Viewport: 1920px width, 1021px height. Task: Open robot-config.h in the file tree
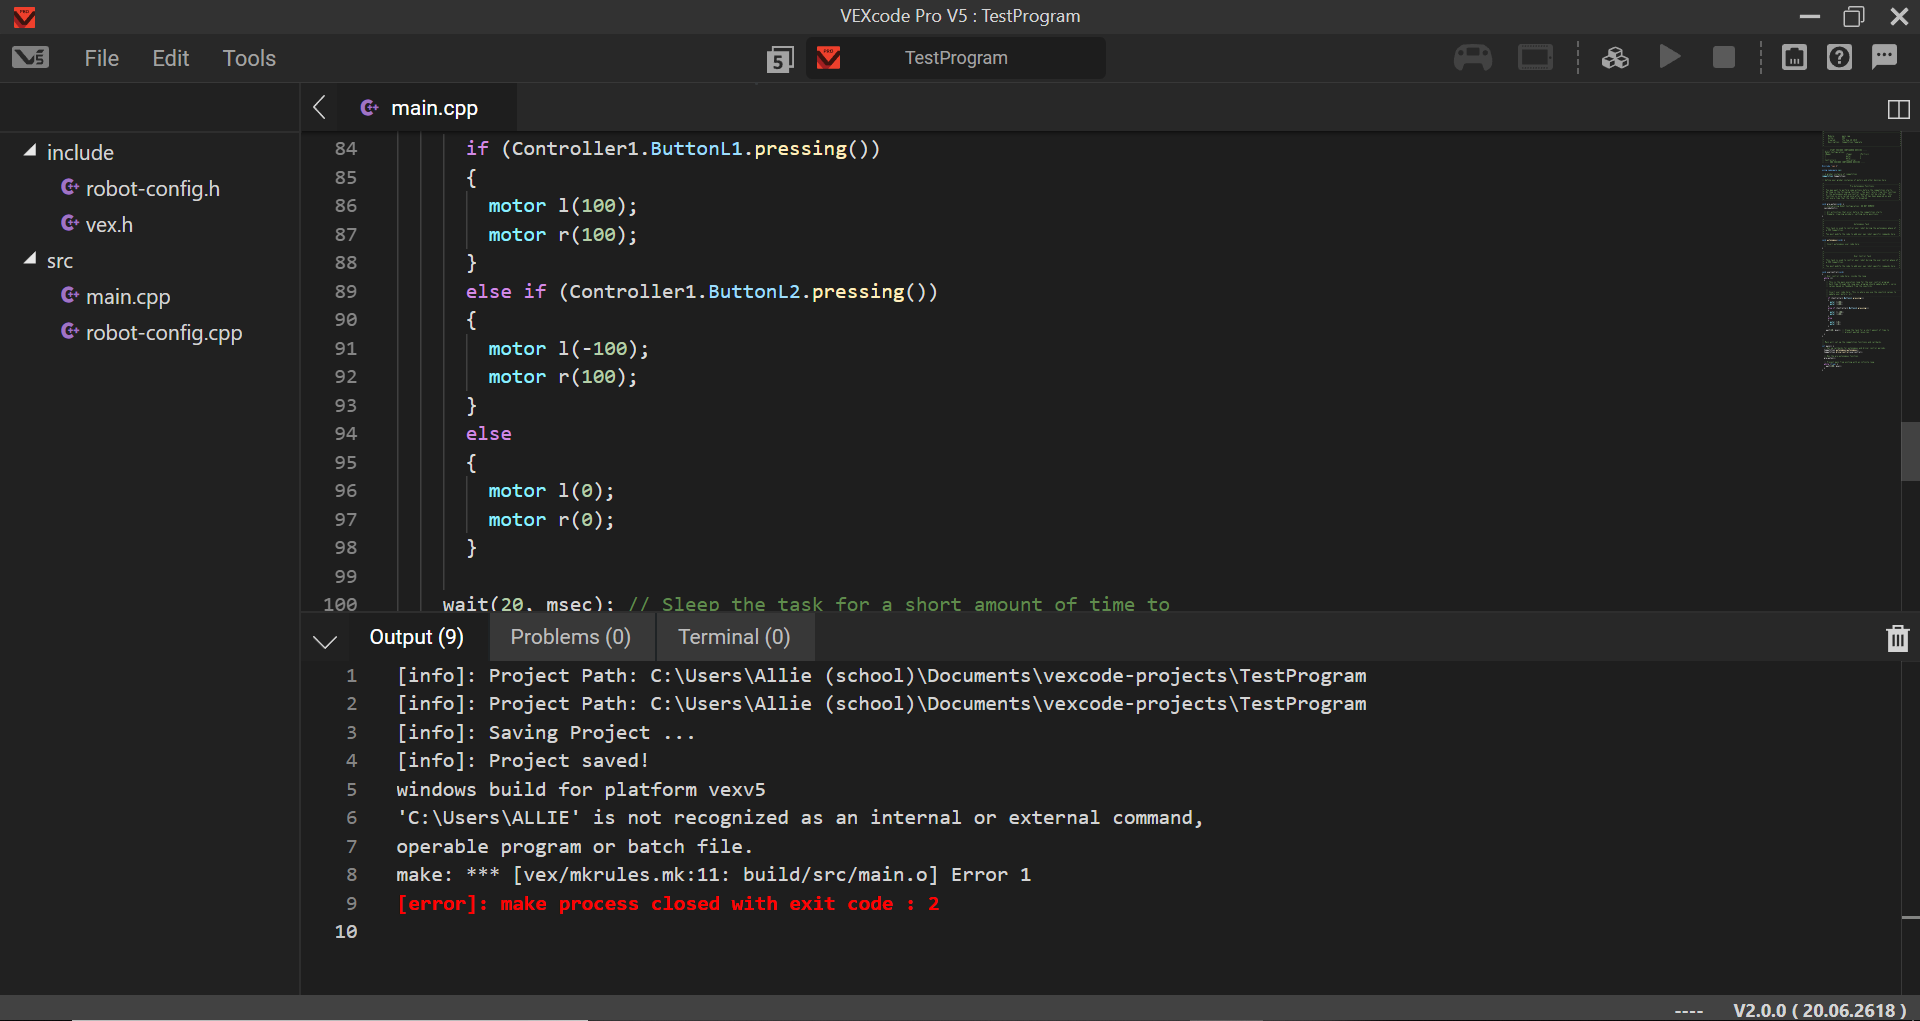[152, 188]
